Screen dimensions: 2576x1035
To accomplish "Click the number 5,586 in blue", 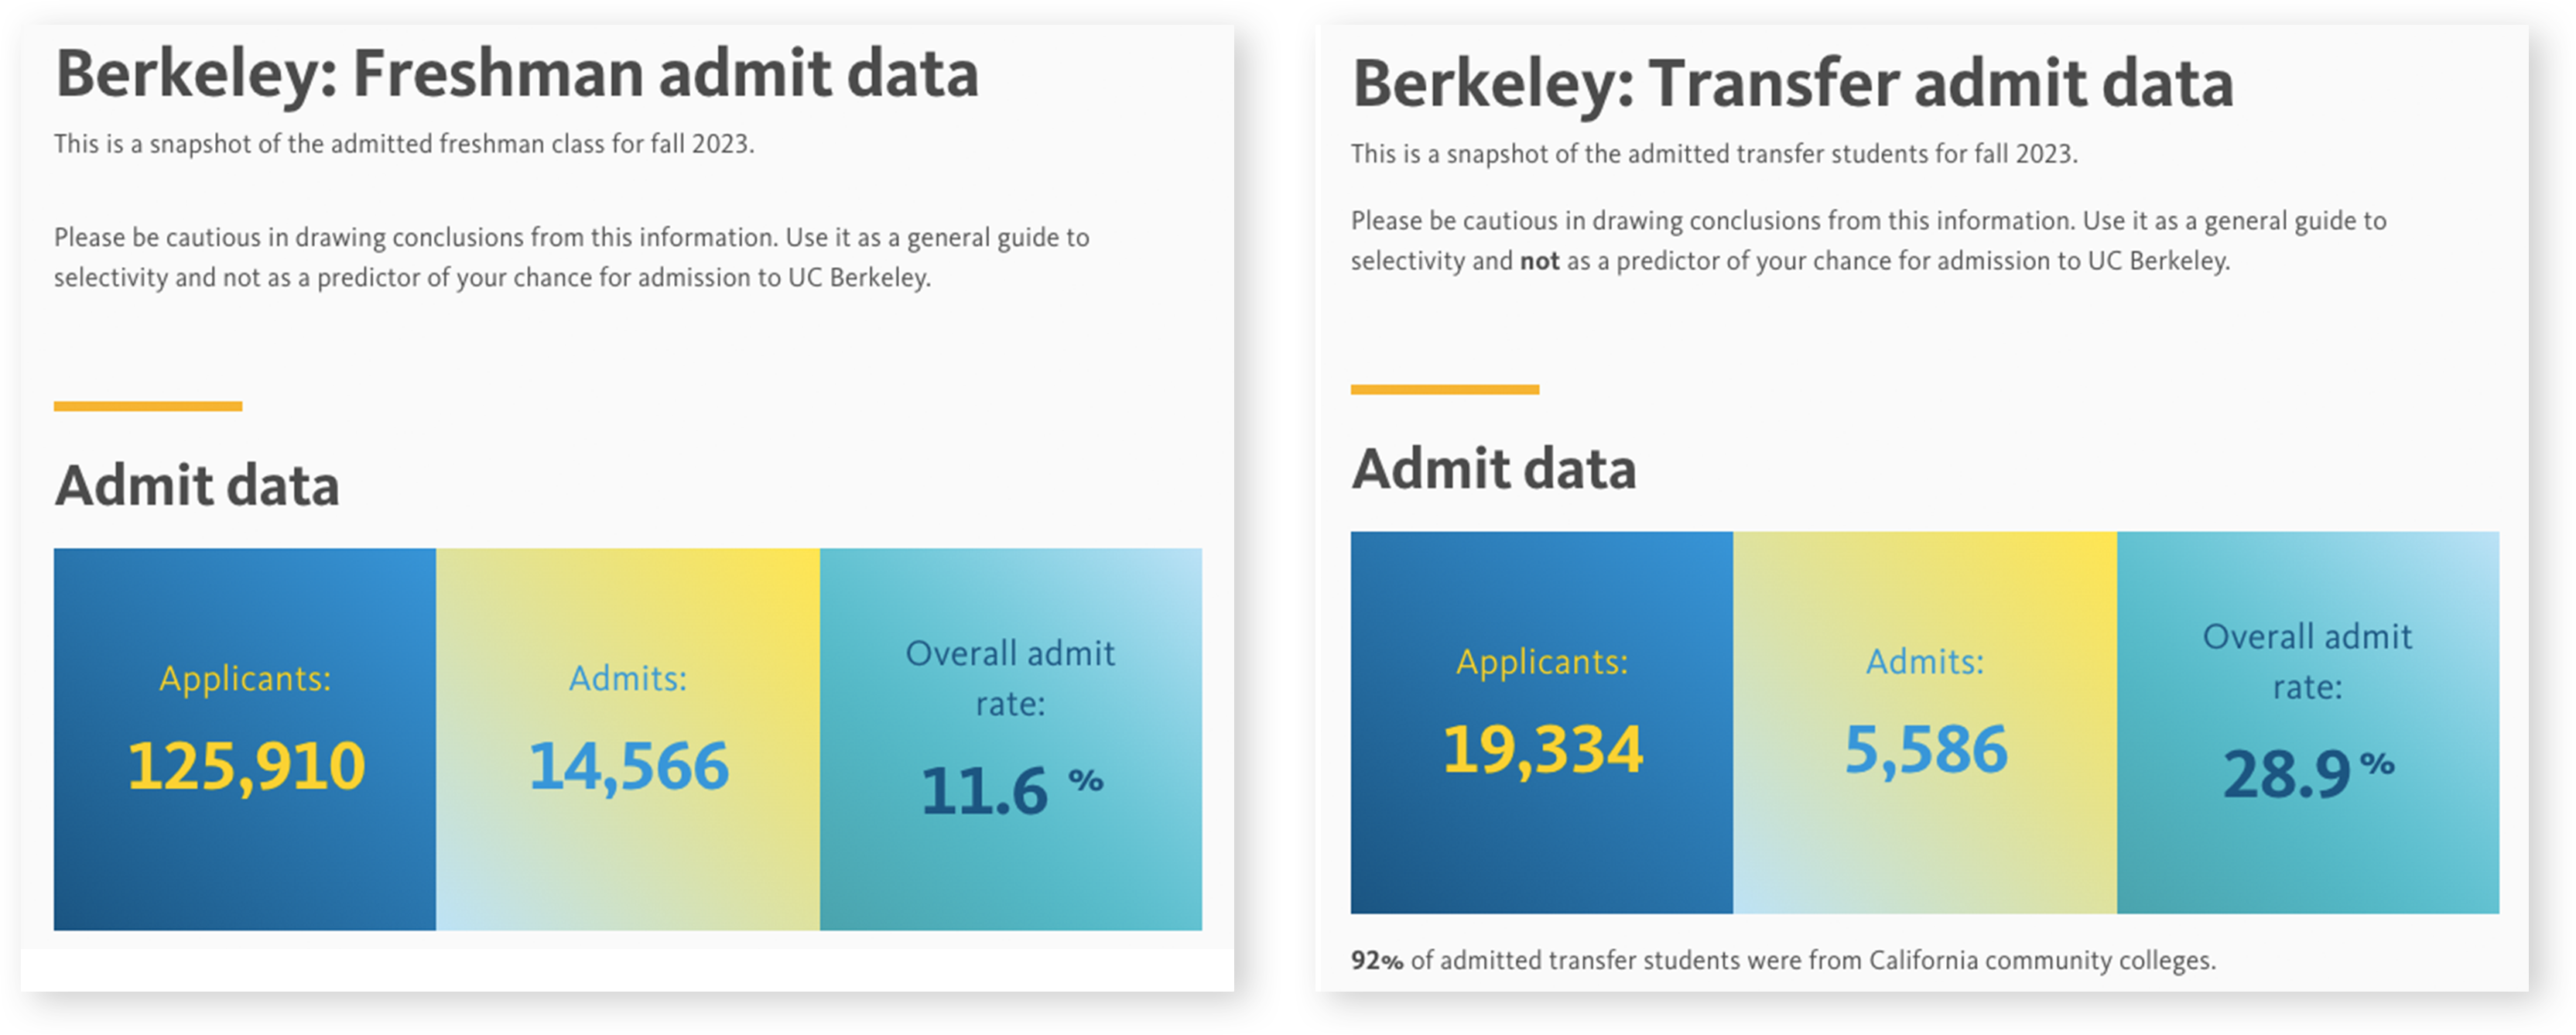I will point(1925,750).
